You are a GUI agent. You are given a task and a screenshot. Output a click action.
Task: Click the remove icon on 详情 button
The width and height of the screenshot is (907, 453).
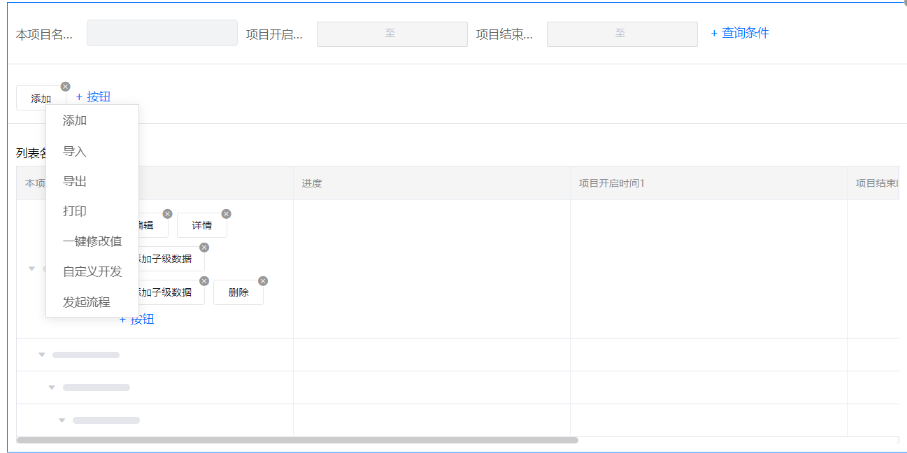point(226,214)
